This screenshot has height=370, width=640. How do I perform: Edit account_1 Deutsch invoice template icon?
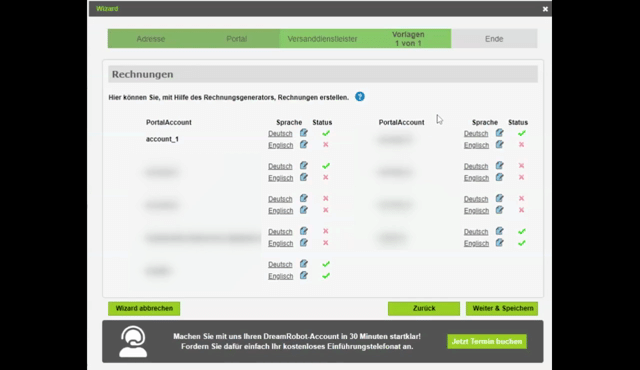point(304,133)
